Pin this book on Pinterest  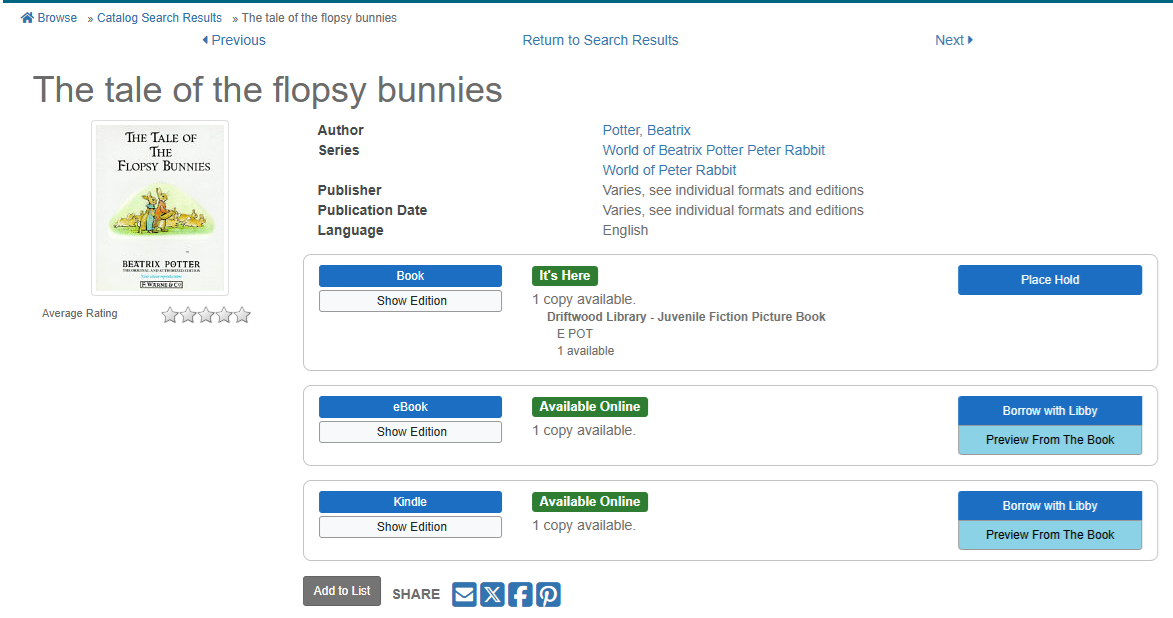548,595
